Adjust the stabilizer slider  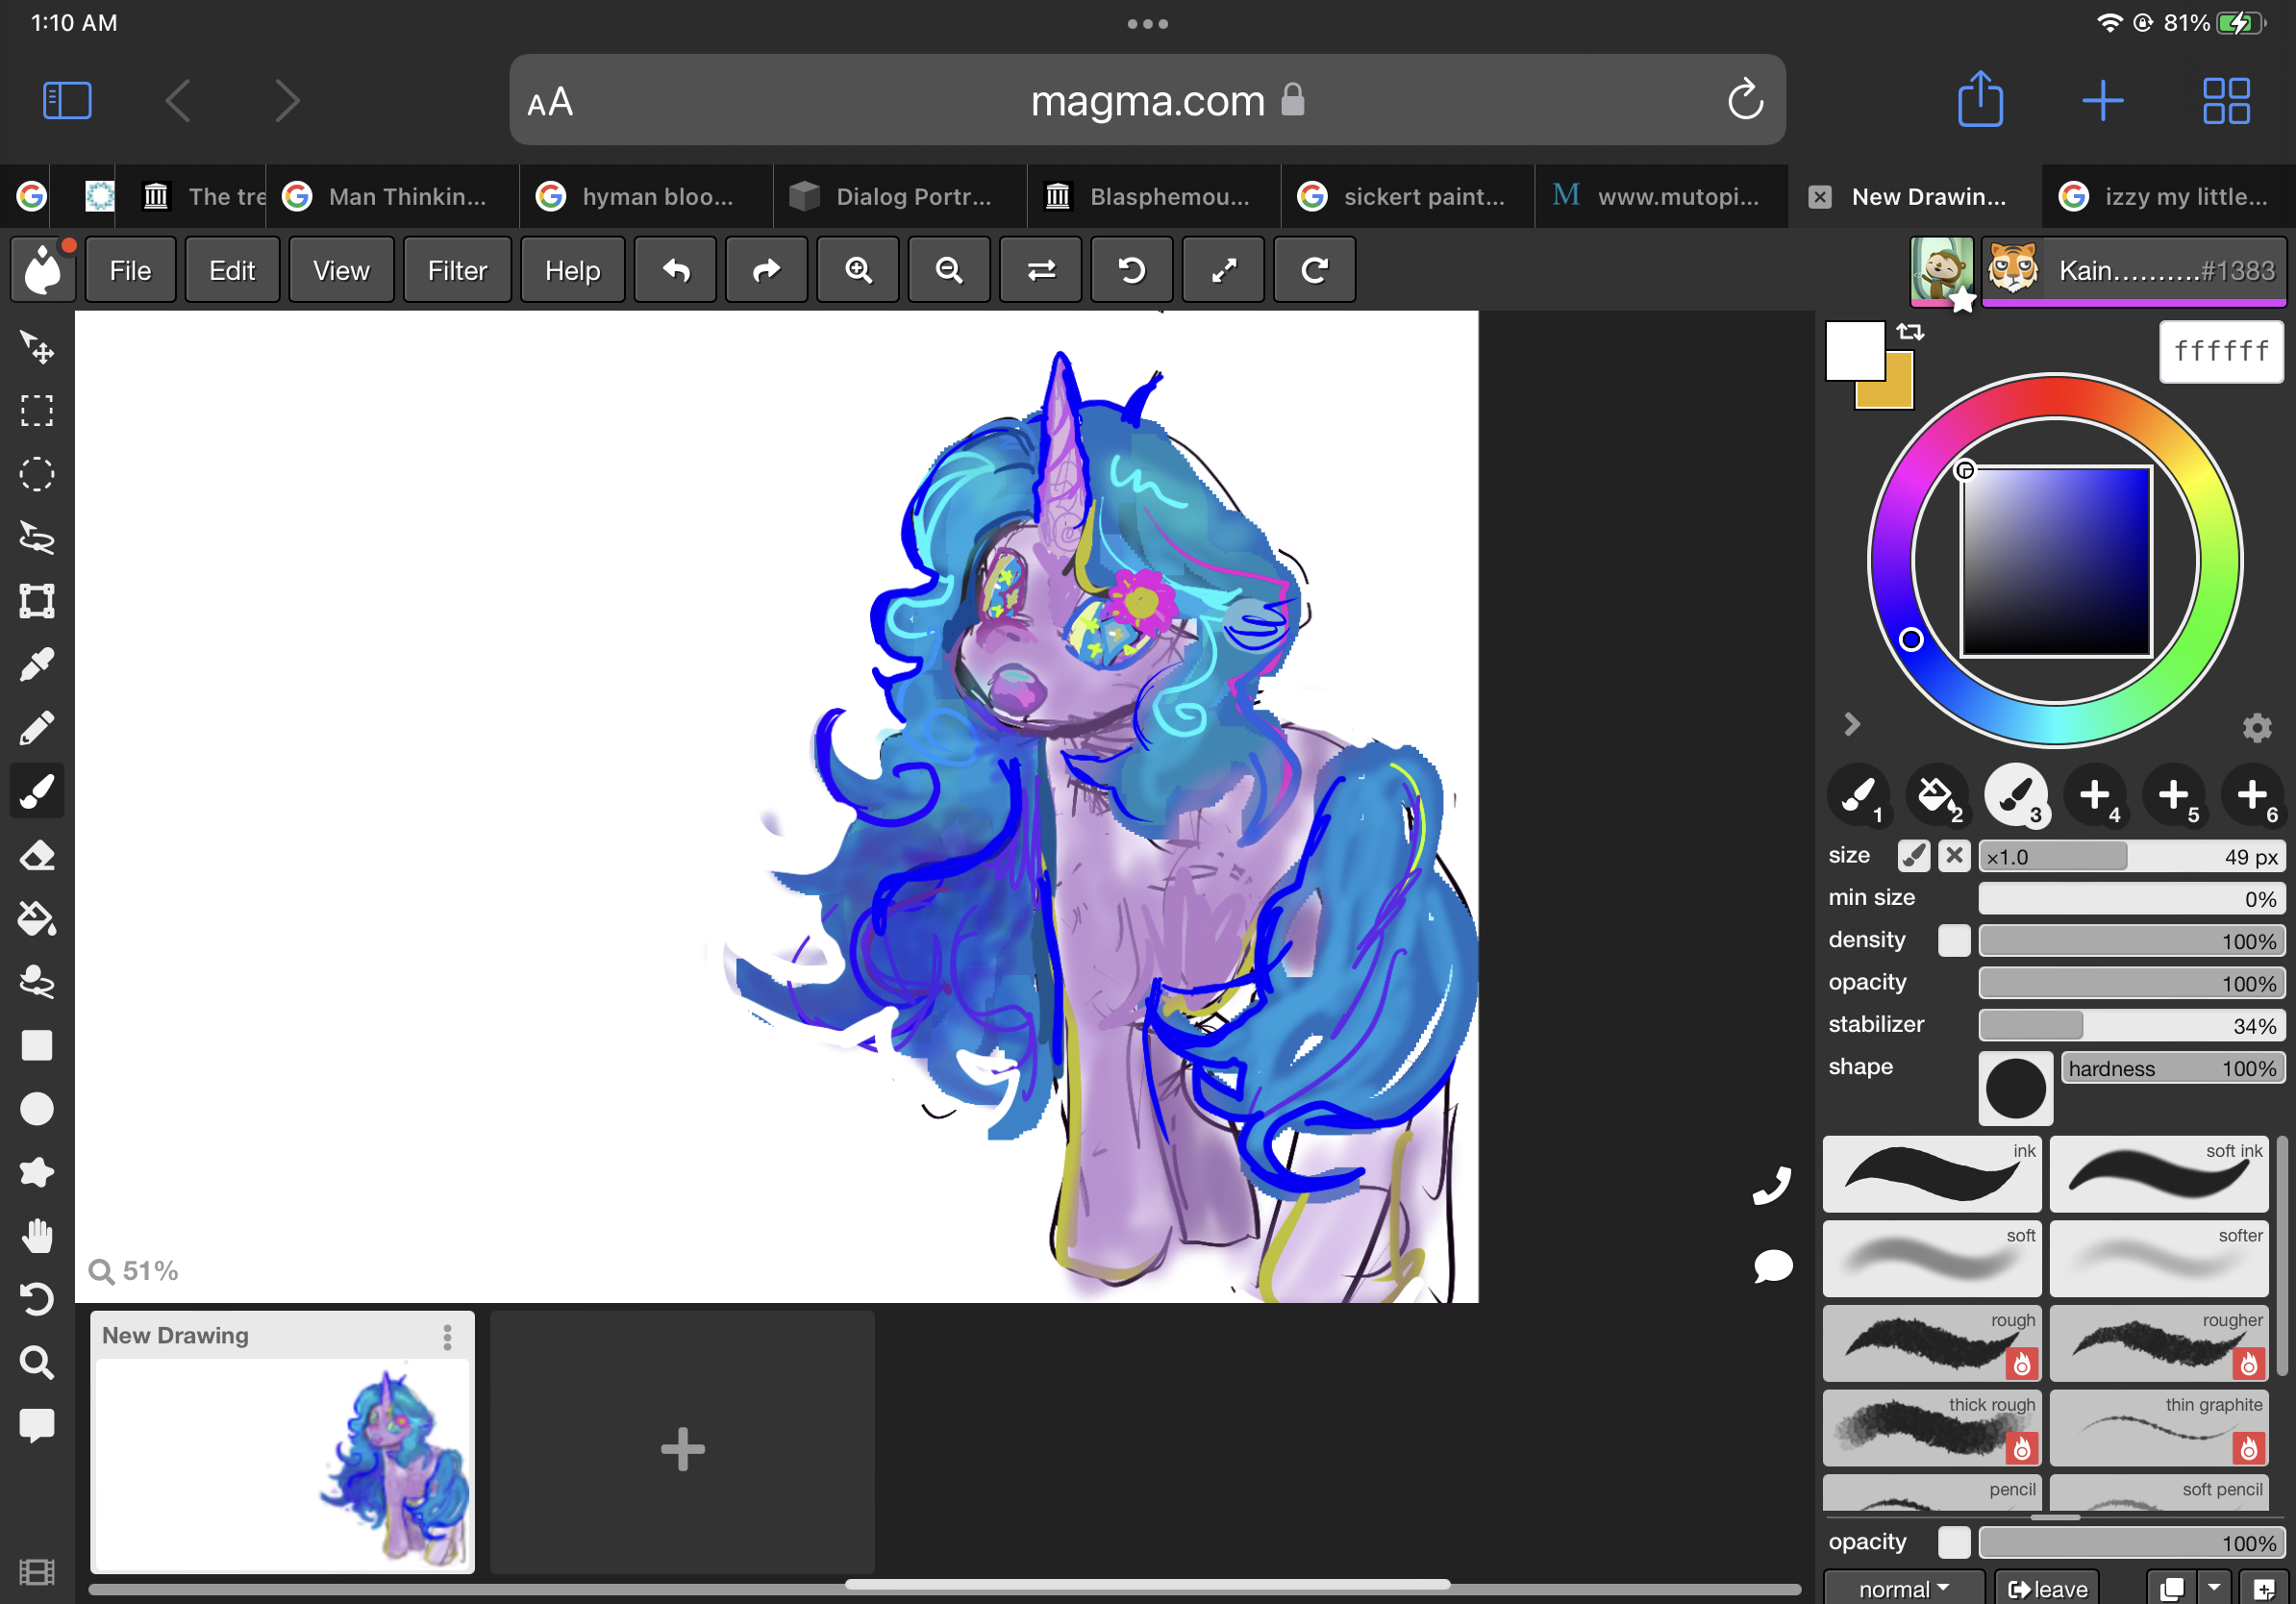(x=2130, y=1026)
